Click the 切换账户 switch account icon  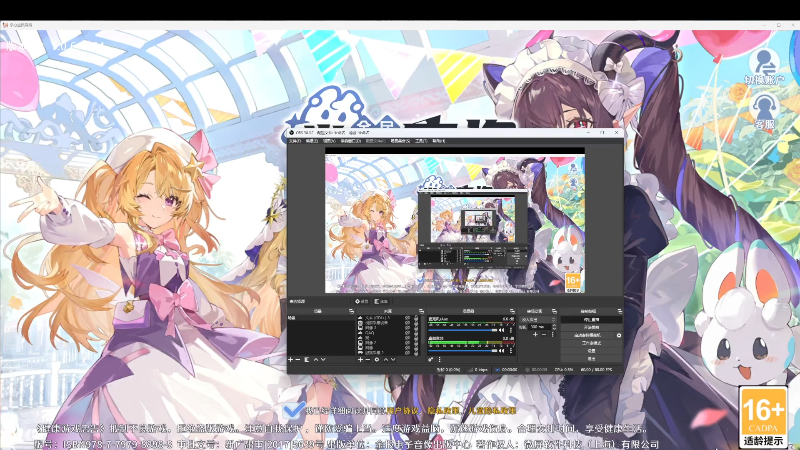765,67
